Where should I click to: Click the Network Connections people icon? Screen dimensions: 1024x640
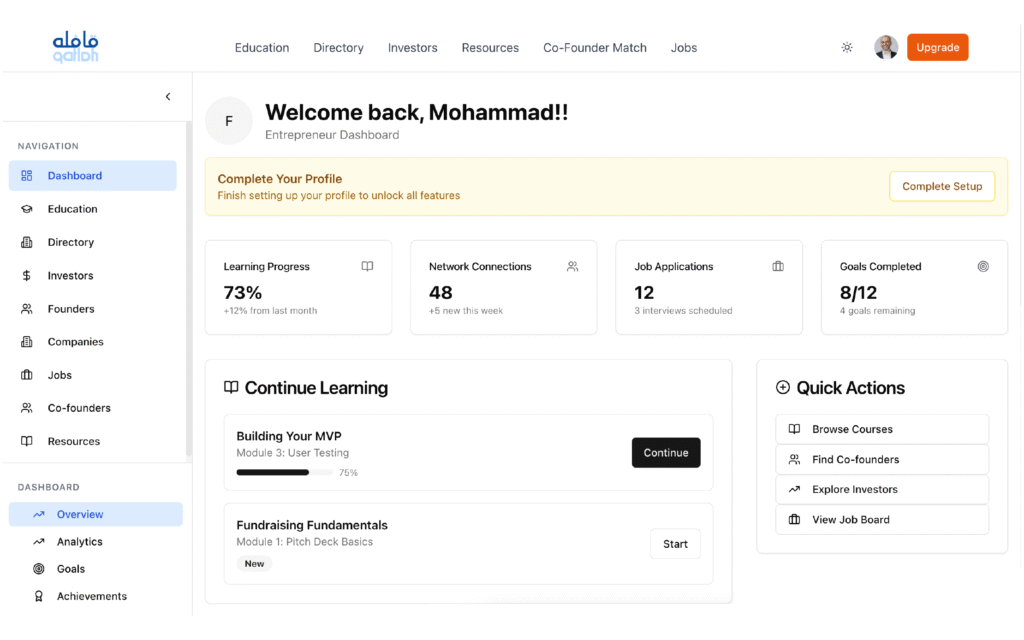click(x=572, y=267)
